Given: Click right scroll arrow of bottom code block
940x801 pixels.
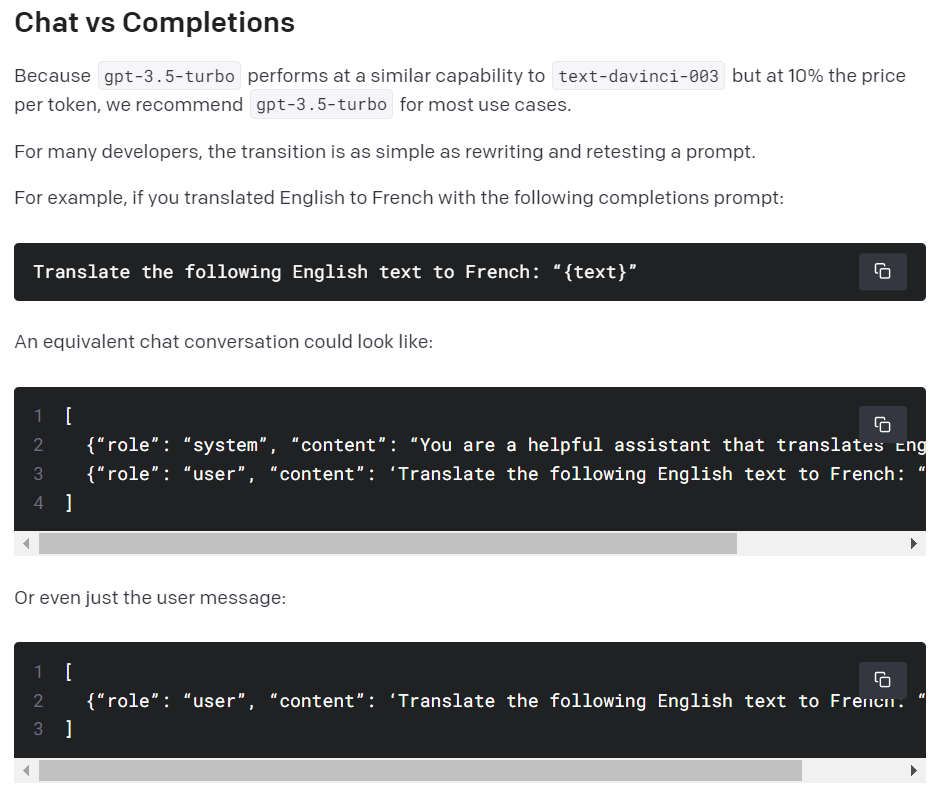Looking at the screenshot, I should 913,770.
